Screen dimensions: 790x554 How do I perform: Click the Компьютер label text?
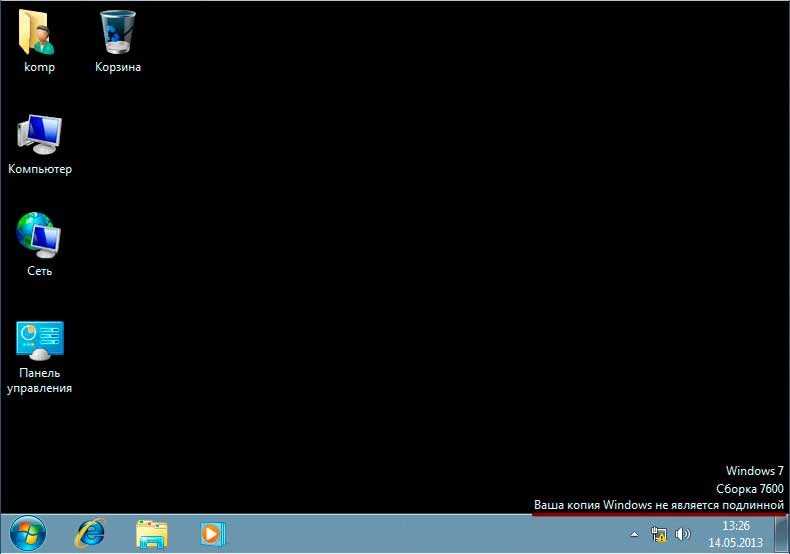pos(40,169)
